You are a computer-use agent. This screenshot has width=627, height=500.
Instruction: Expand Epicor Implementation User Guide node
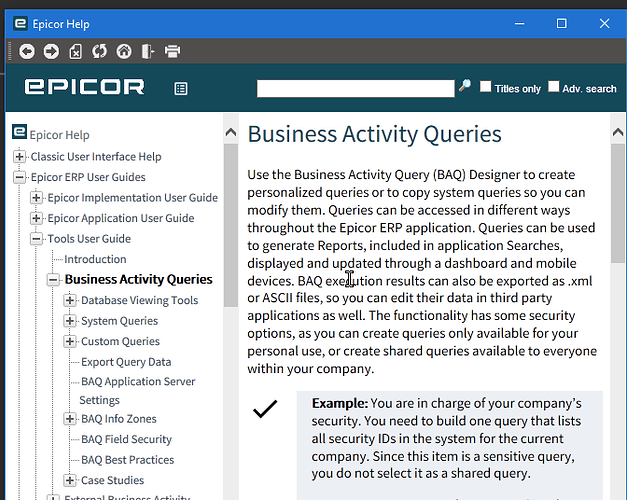click(x=36, y=198)
